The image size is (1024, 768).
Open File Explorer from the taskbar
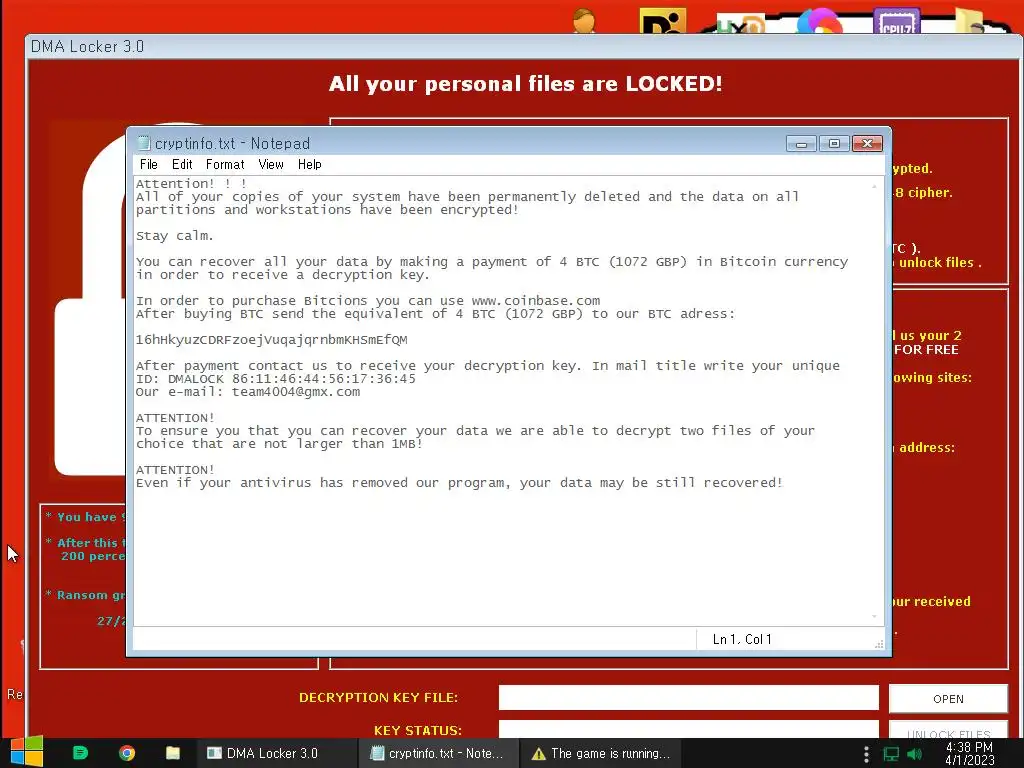[x=173, y=753]
